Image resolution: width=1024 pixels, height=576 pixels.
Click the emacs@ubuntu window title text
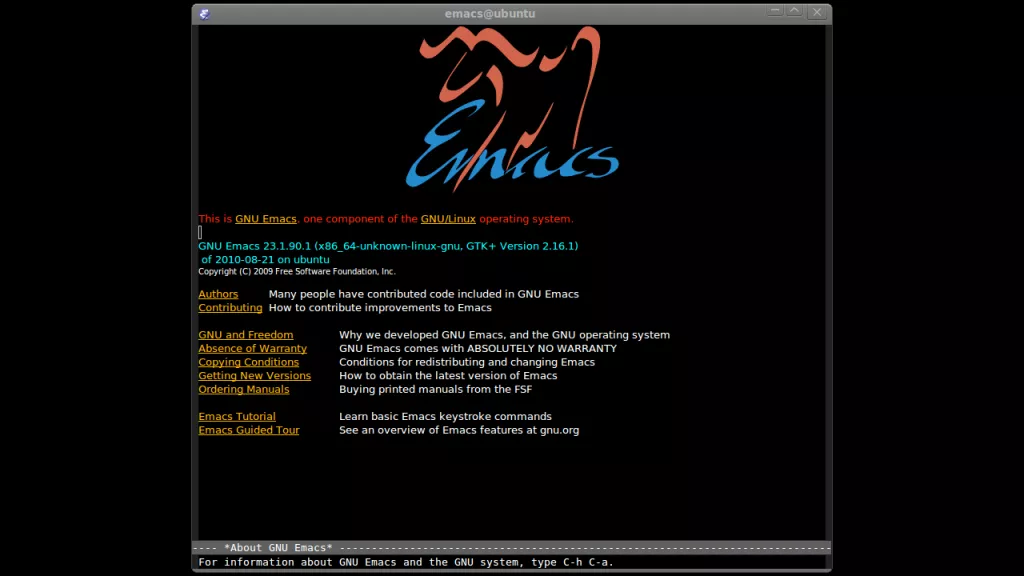pos(490,13)
